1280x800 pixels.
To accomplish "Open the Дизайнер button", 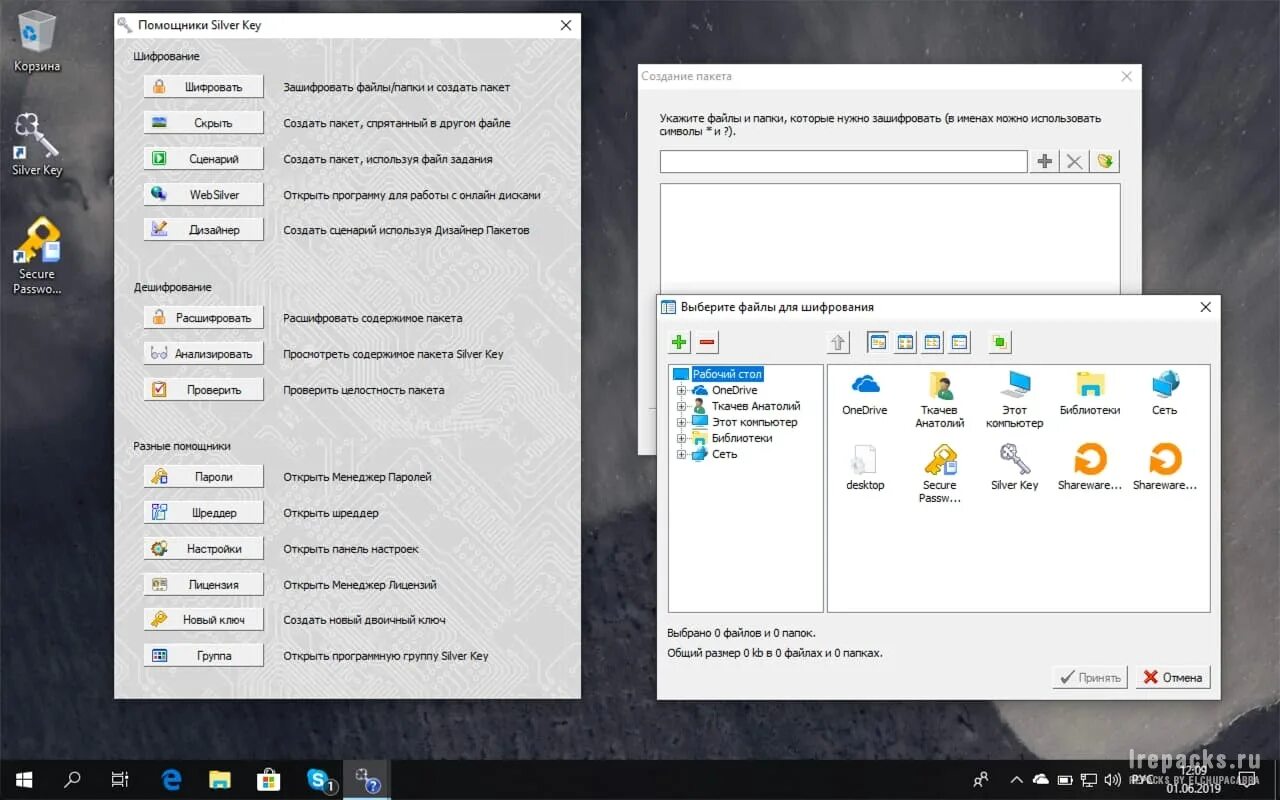I will [x=203, y=229].
